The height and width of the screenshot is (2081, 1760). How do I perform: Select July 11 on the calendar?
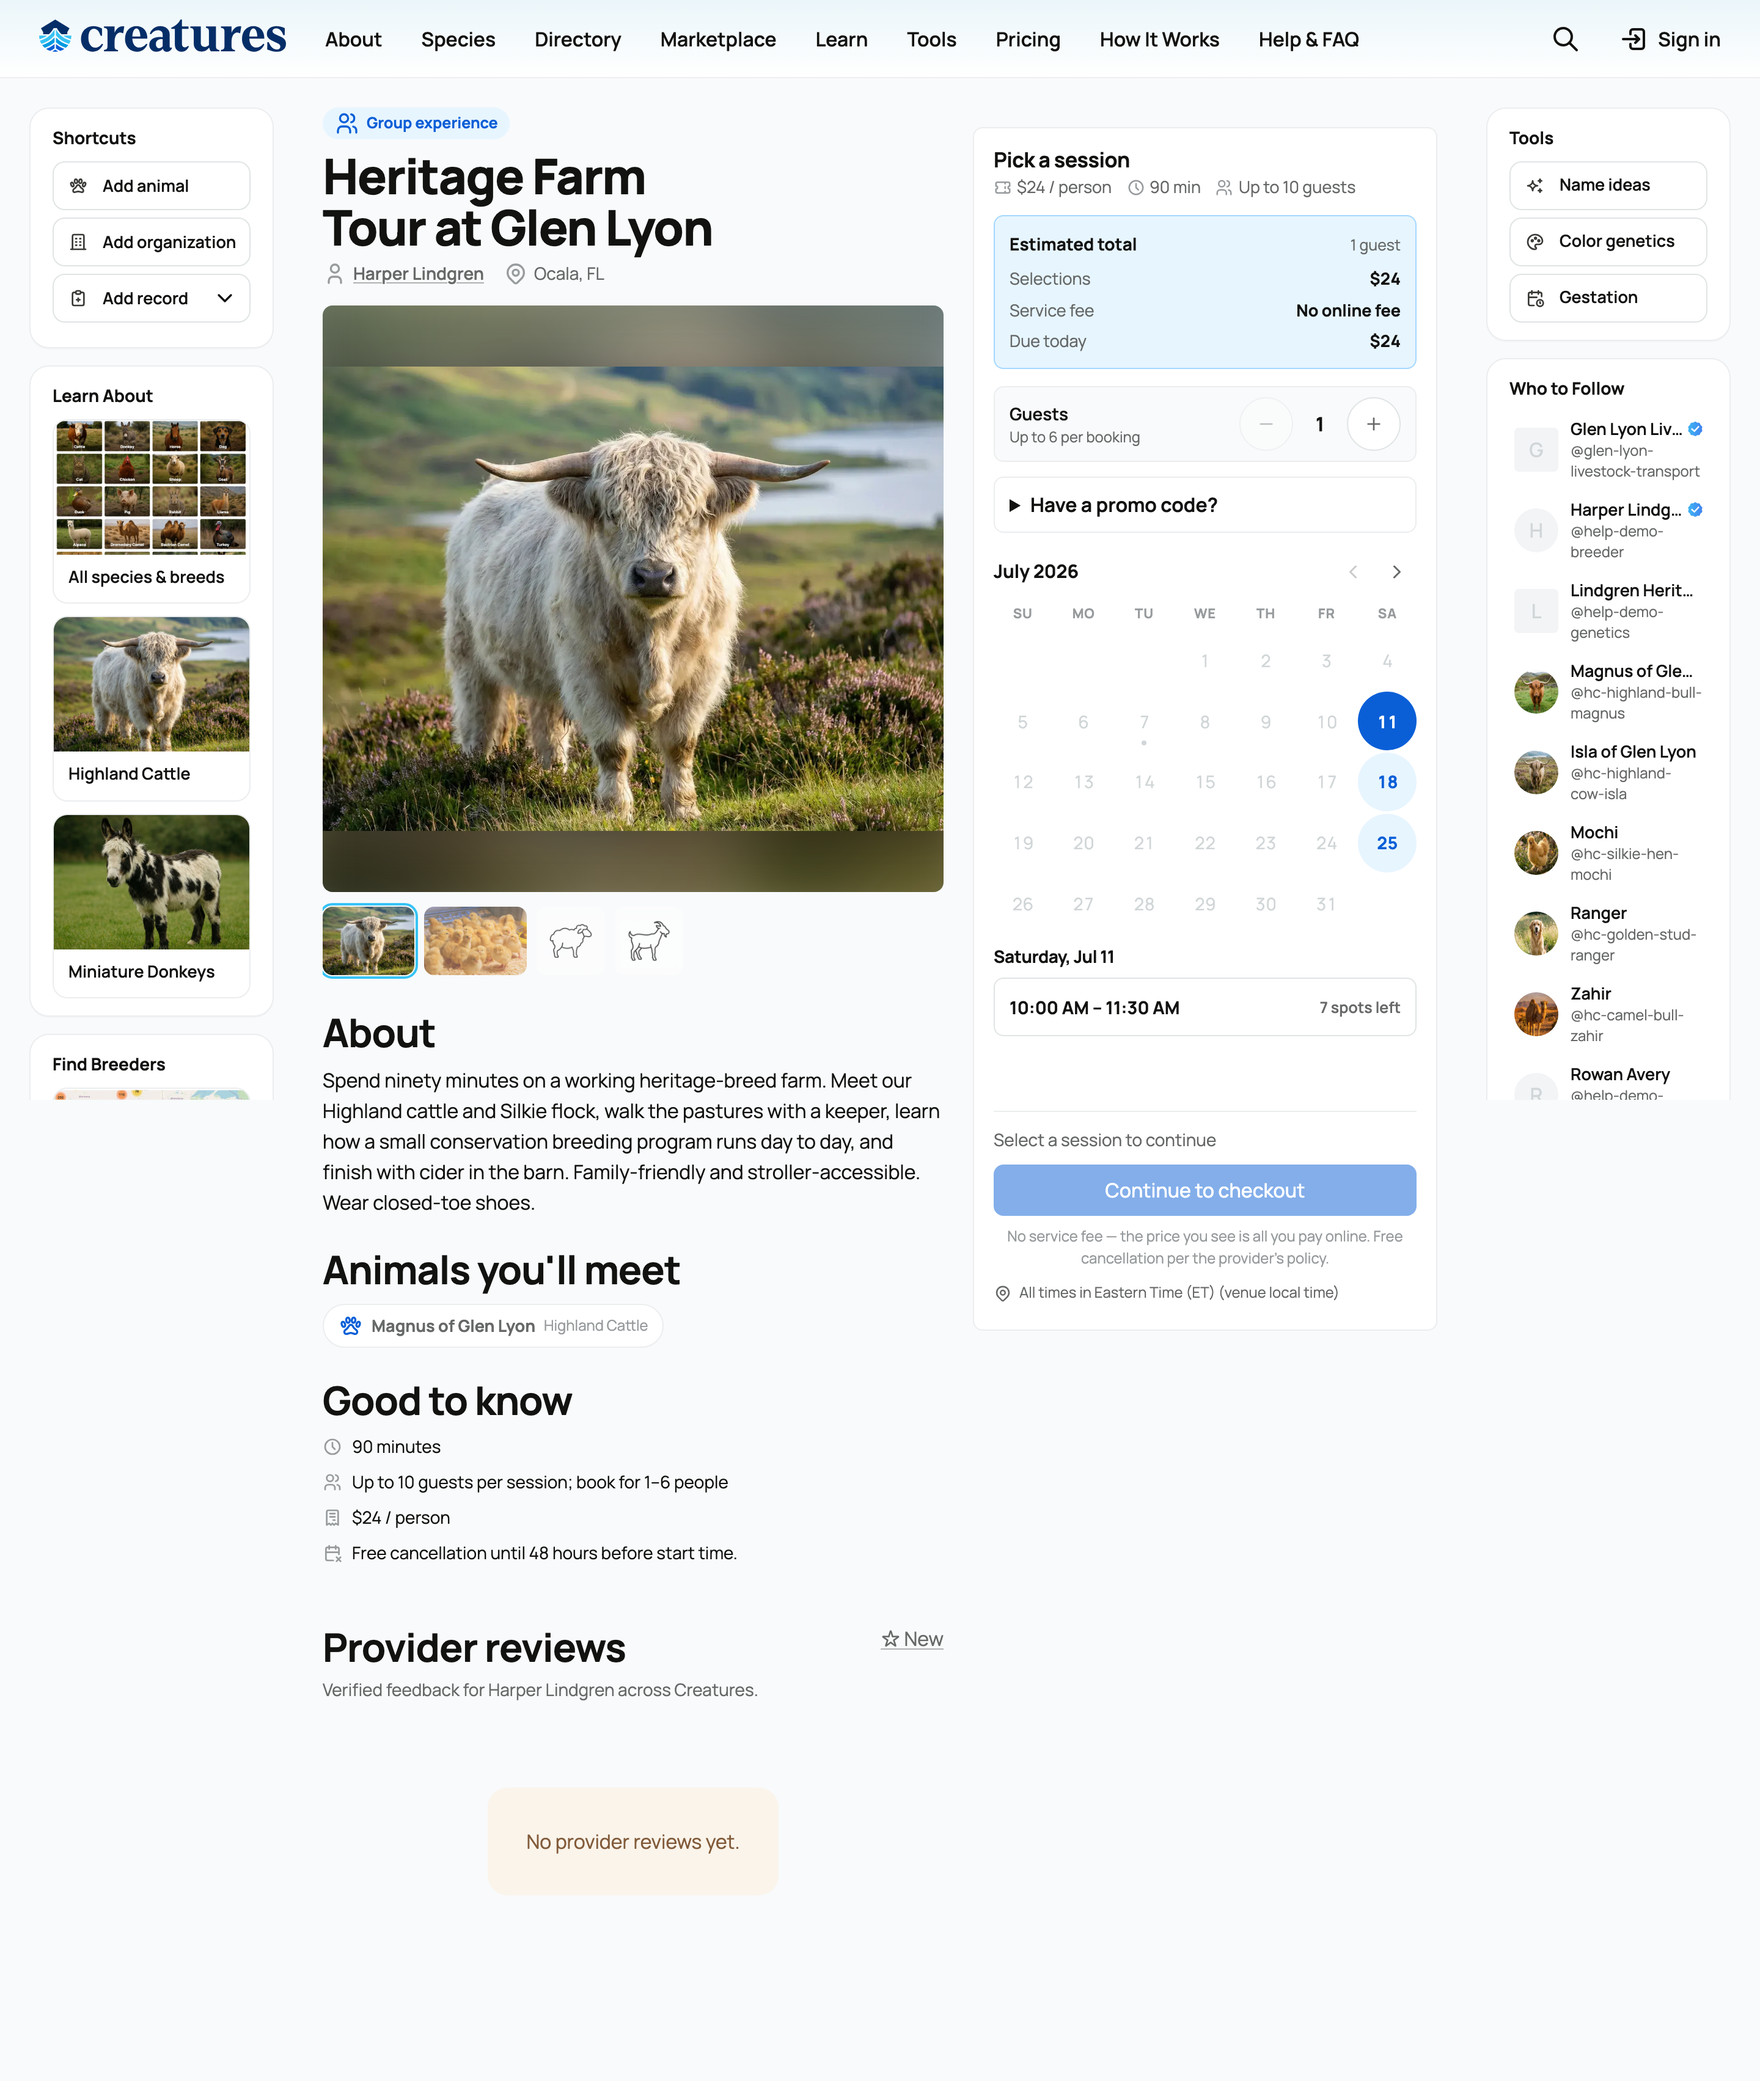pyautogui.click(x=1386, y=721)
